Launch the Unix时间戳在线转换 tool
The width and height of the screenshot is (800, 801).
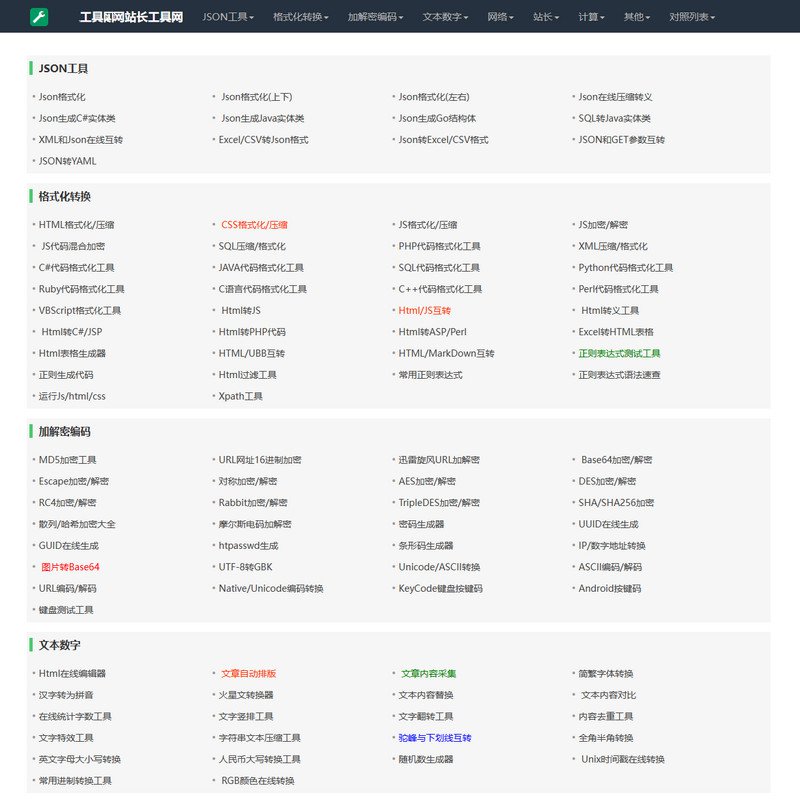point(623,759)
